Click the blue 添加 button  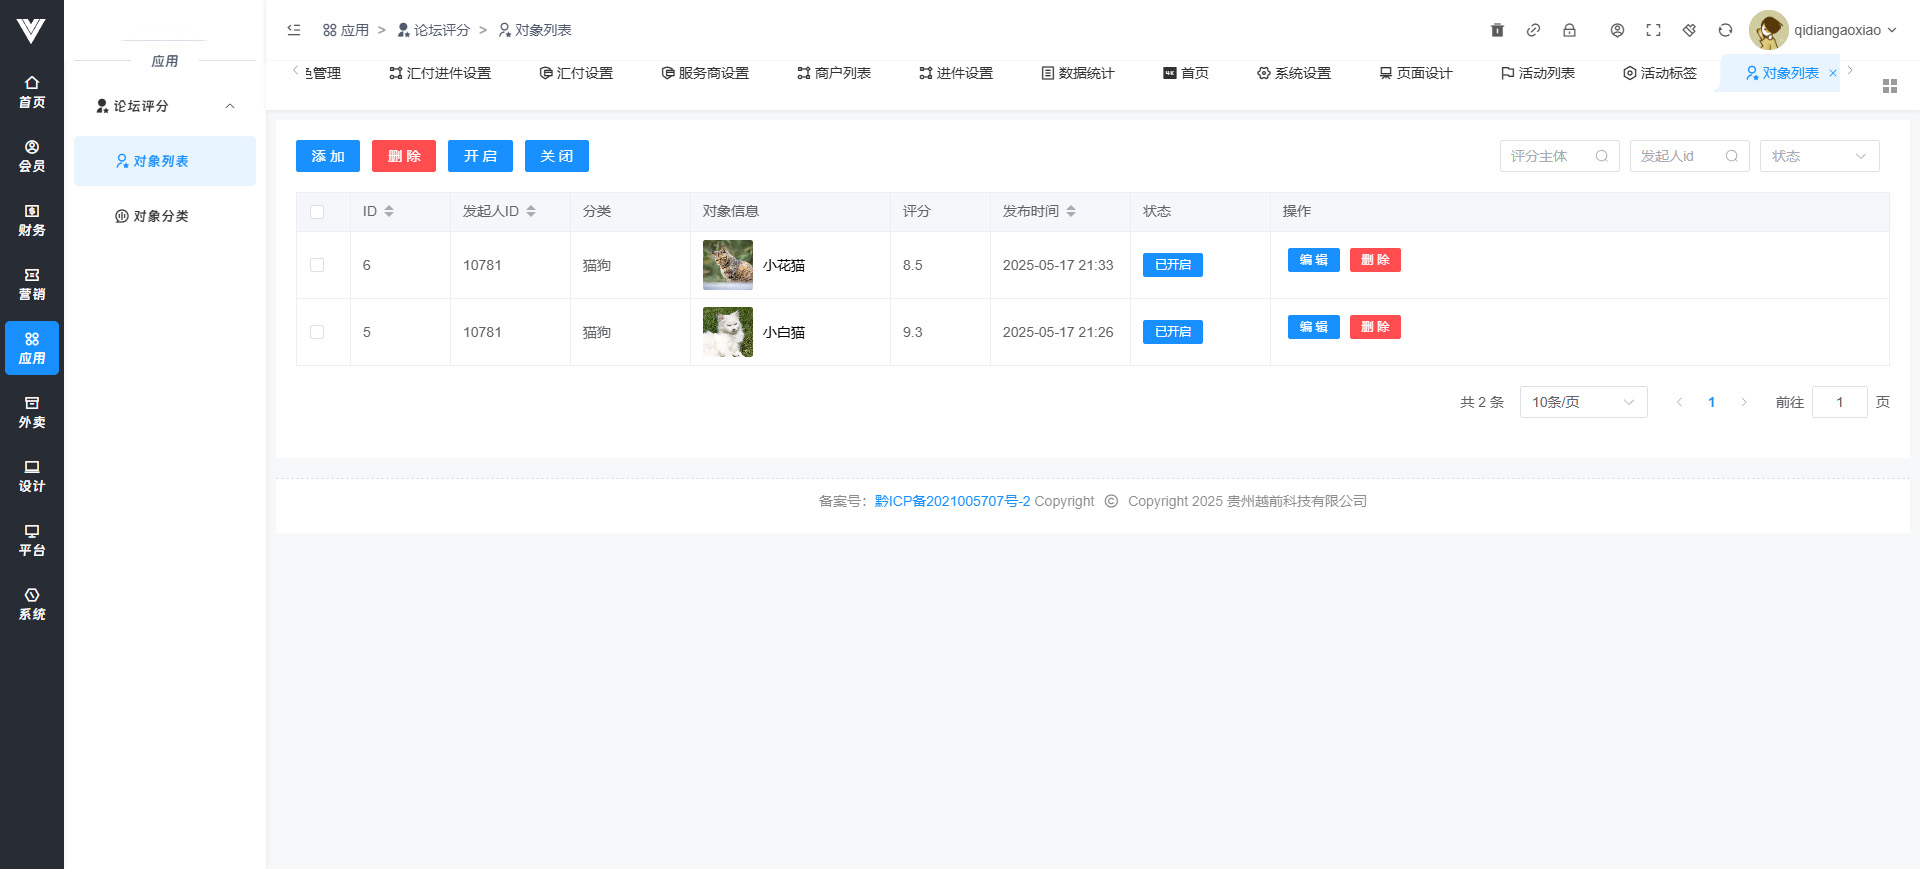coord(327,156)
